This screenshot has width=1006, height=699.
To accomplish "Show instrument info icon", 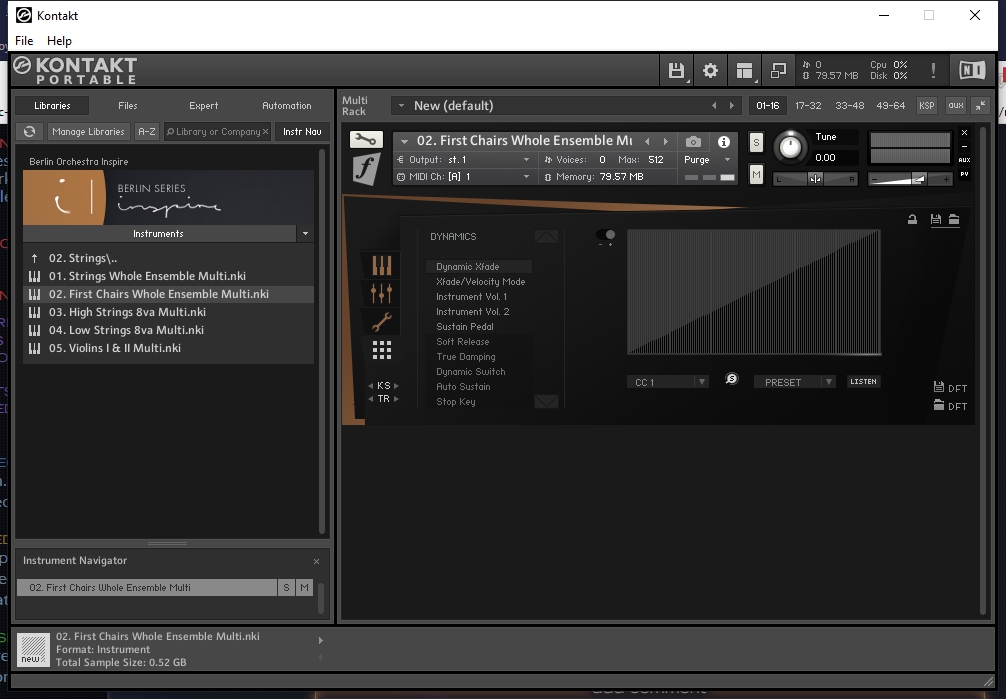I will tap(724, 142).
